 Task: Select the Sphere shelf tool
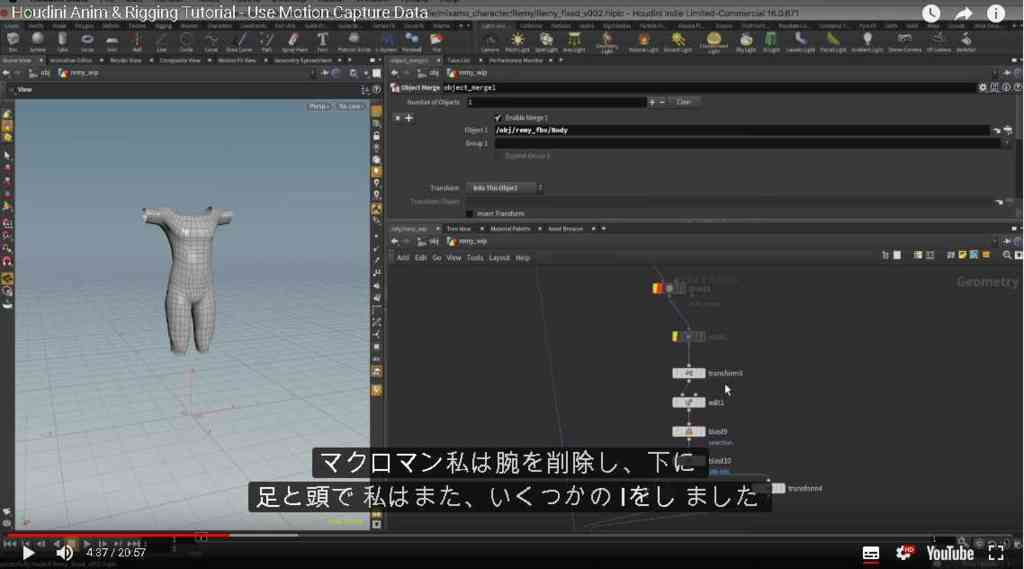pos(38,42)
